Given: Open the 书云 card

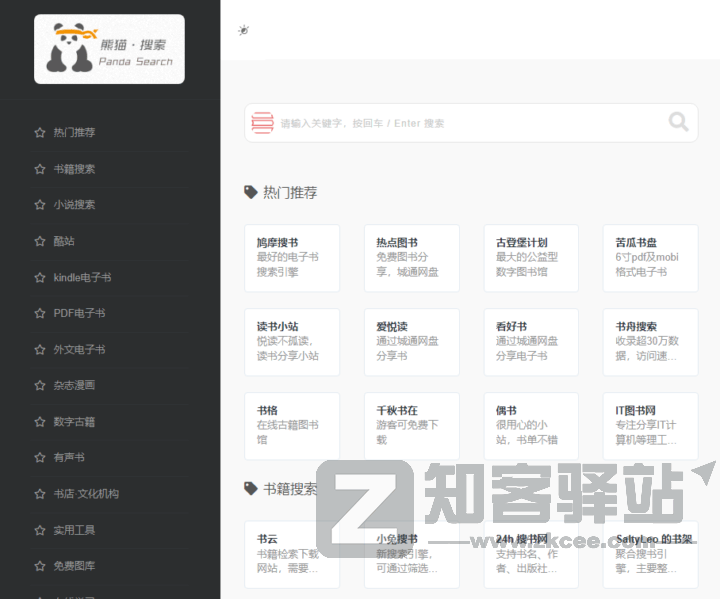Looking at the screenshot, I should pos(292,554).
